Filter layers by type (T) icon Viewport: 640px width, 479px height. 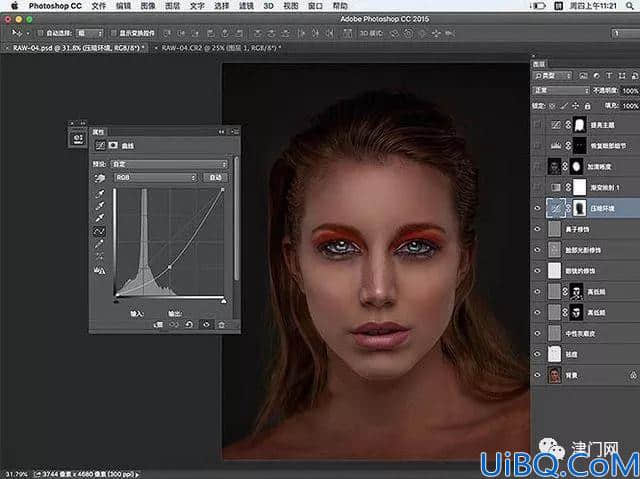(x=609, y=76)
